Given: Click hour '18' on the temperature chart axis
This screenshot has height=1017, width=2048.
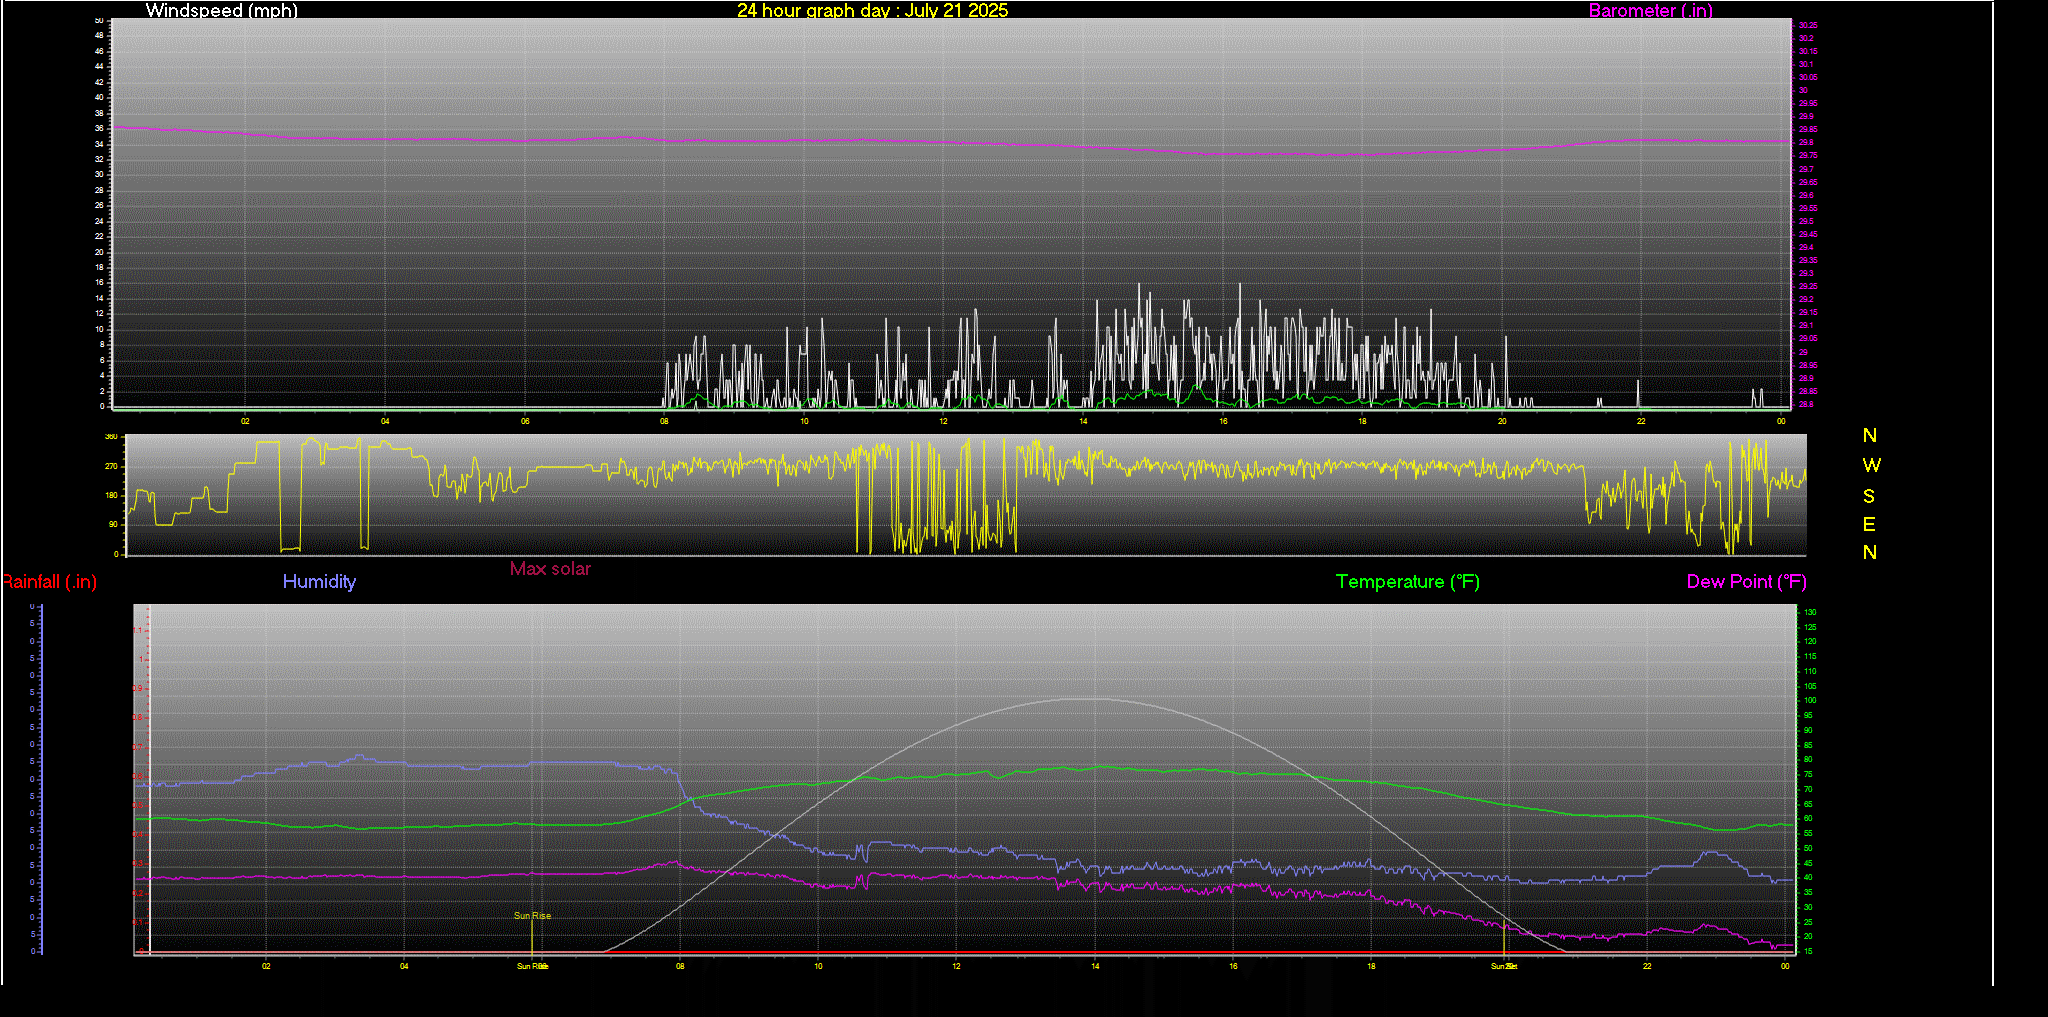Looking at the screenshot, I should [x=1371, y=966].
